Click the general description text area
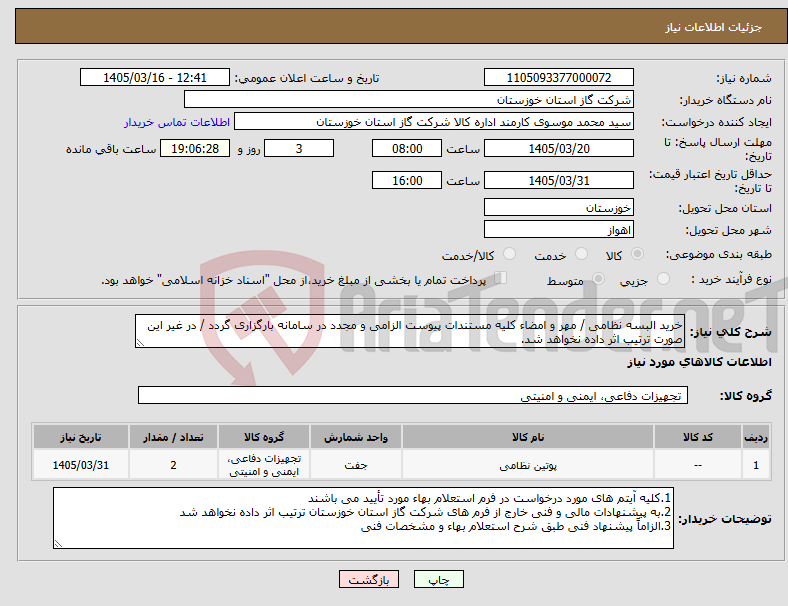The image size is (788, 606). tap(410, 332)
